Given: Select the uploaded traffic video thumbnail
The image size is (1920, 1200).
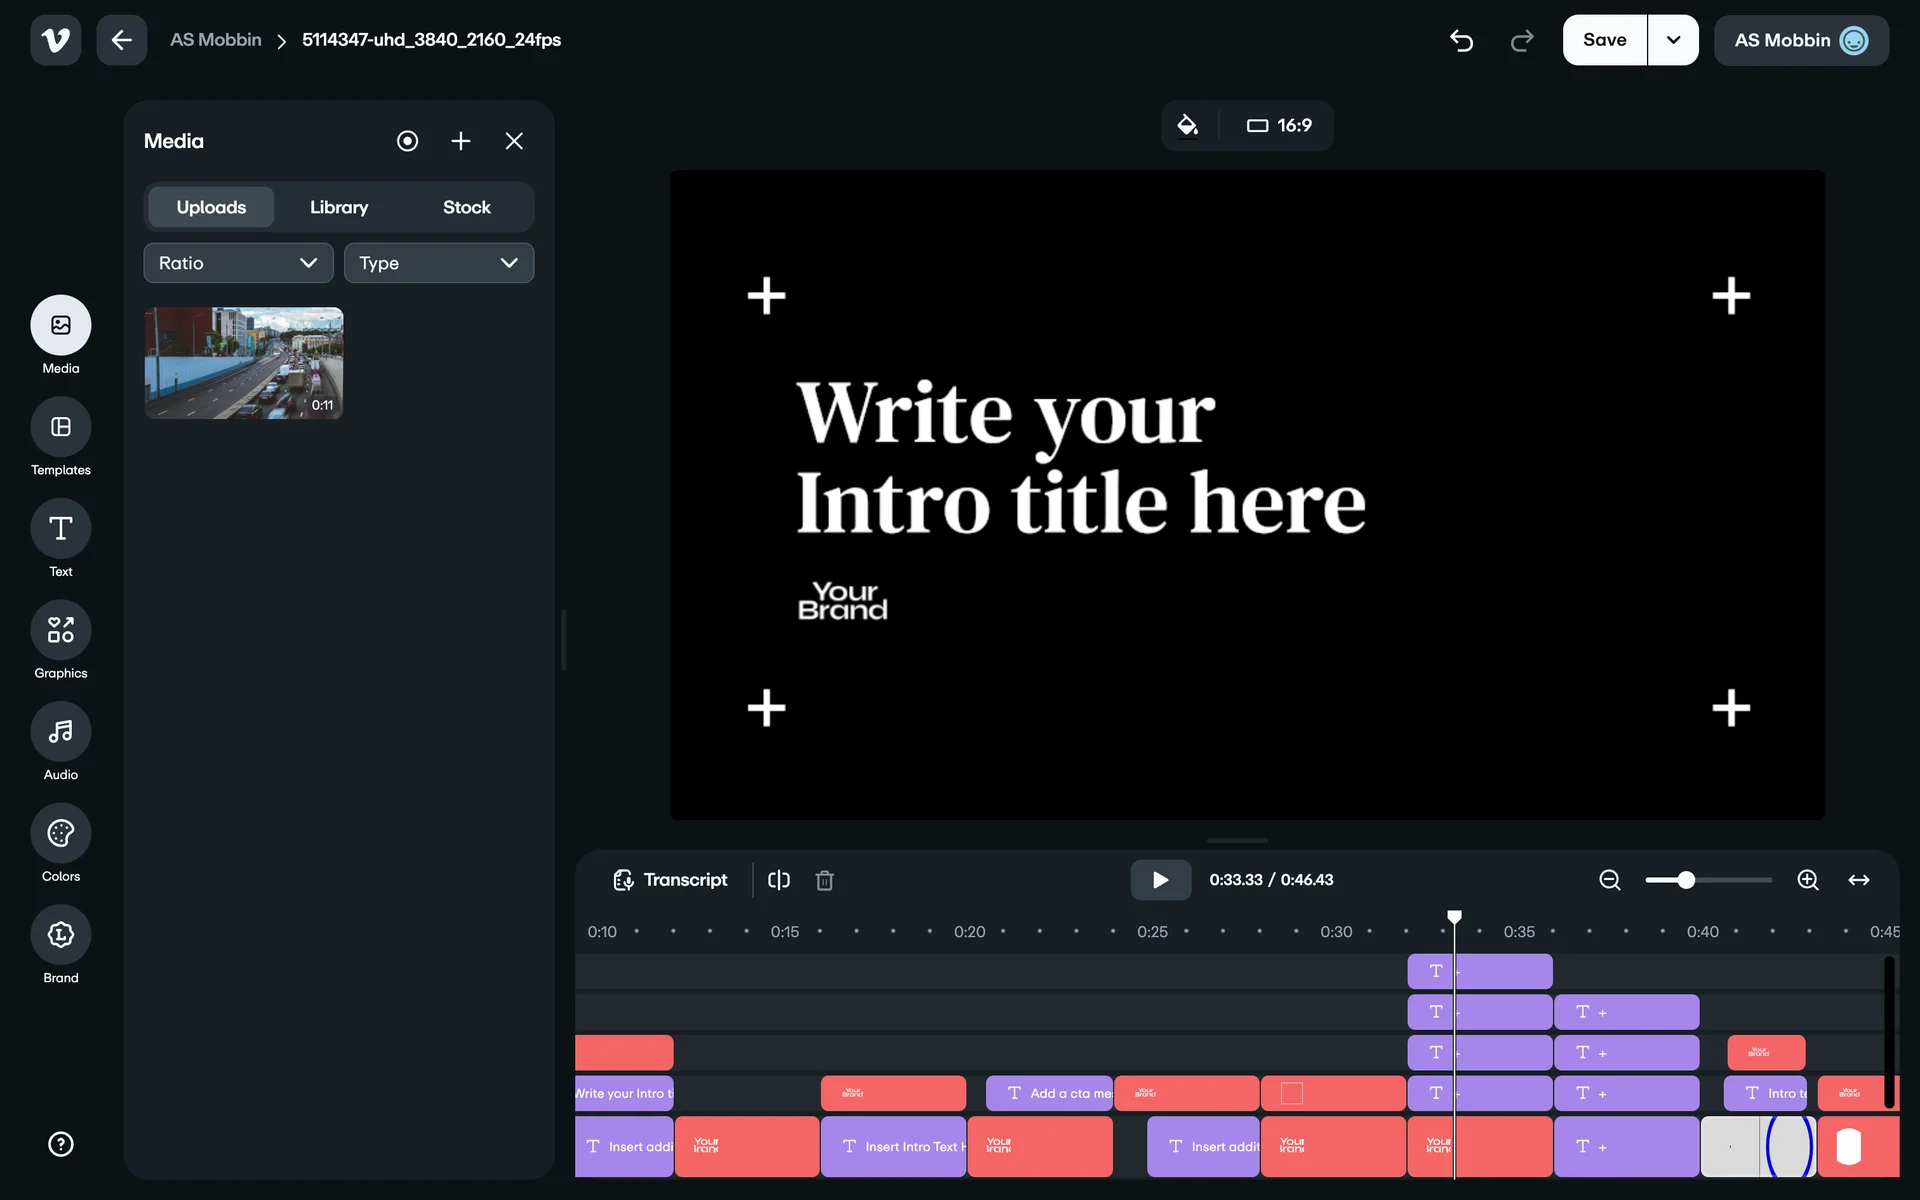Looking at the screenshot, I should point(244,363).
